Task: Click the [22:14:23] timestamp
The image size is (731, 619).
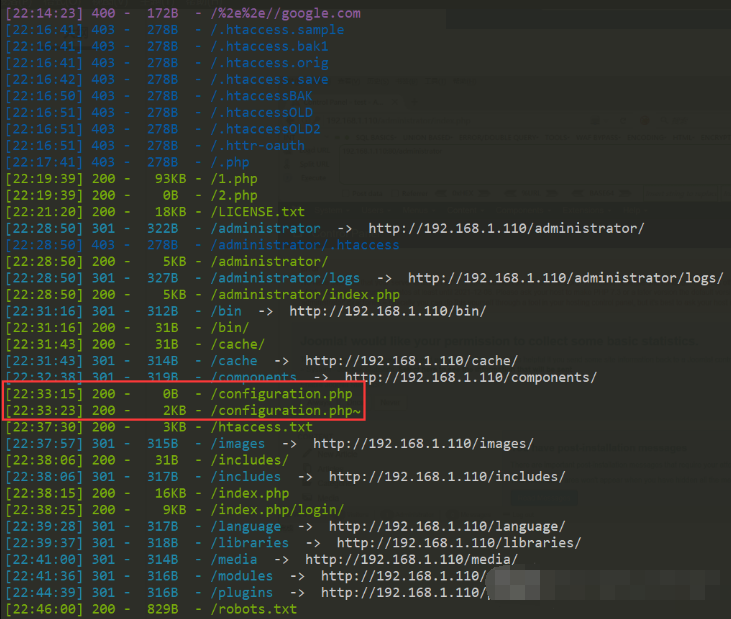Action: [x=44, y=13]
